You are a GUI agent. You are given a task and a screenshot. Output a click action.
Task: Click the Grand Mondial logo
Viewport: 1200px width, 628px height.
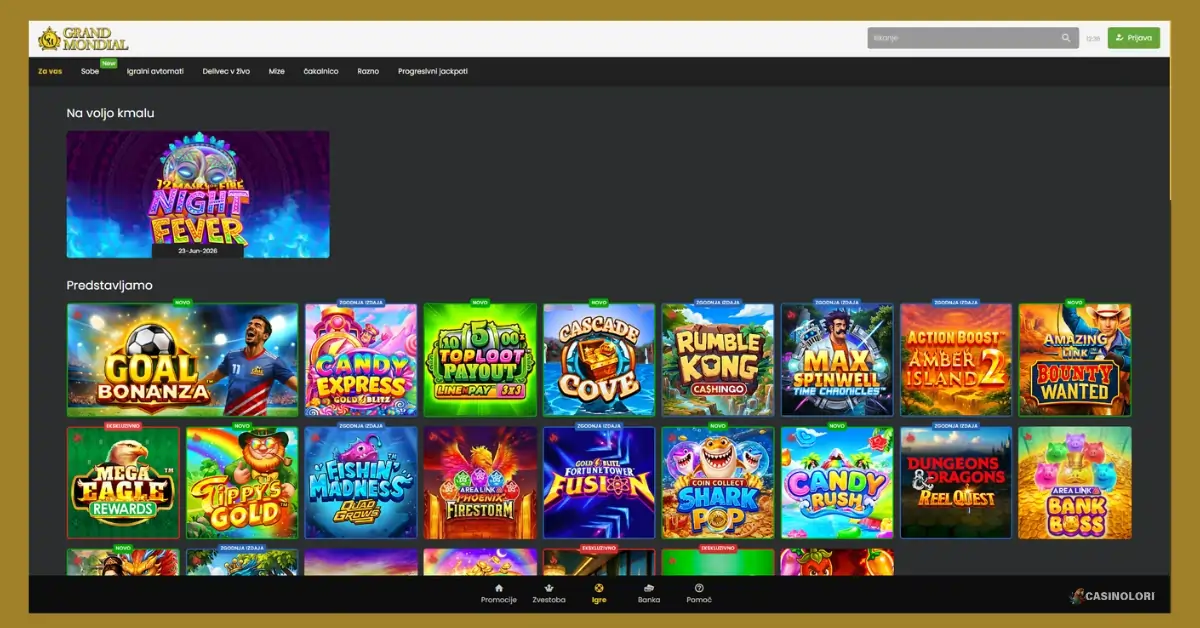click(x=83, y=39)
